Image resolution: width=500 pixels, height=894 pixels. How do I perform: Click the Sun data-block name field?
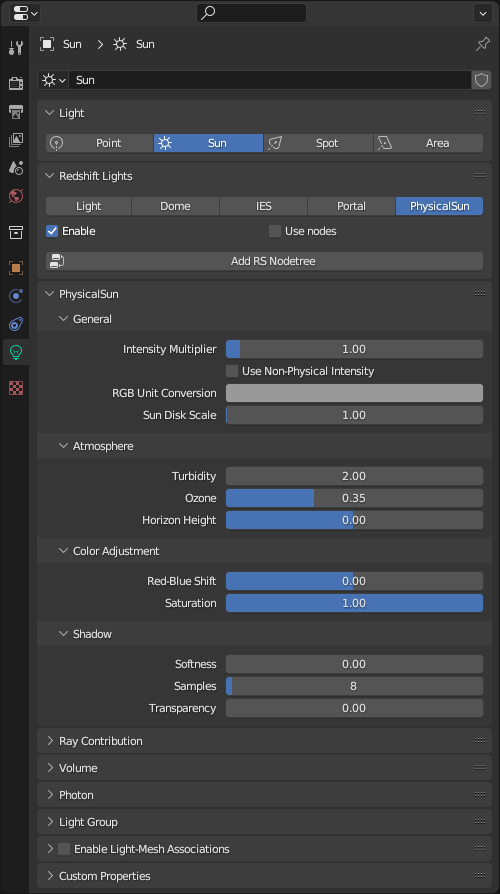pyautogui.click(x=270, y=80)
